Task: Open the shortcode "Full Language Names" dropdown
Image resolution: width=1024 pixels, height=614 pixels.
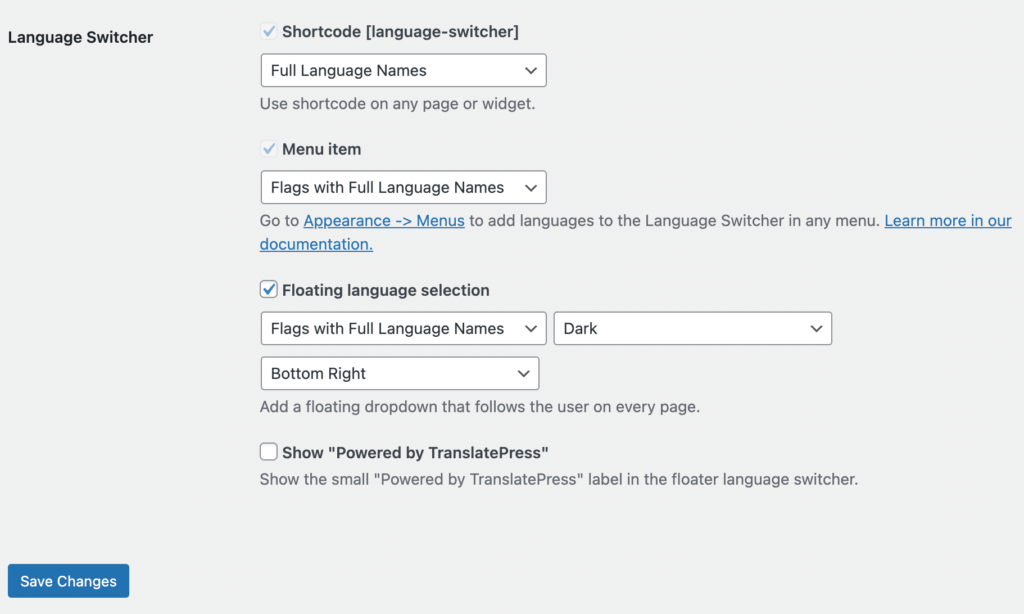Action: pos(403,71)
